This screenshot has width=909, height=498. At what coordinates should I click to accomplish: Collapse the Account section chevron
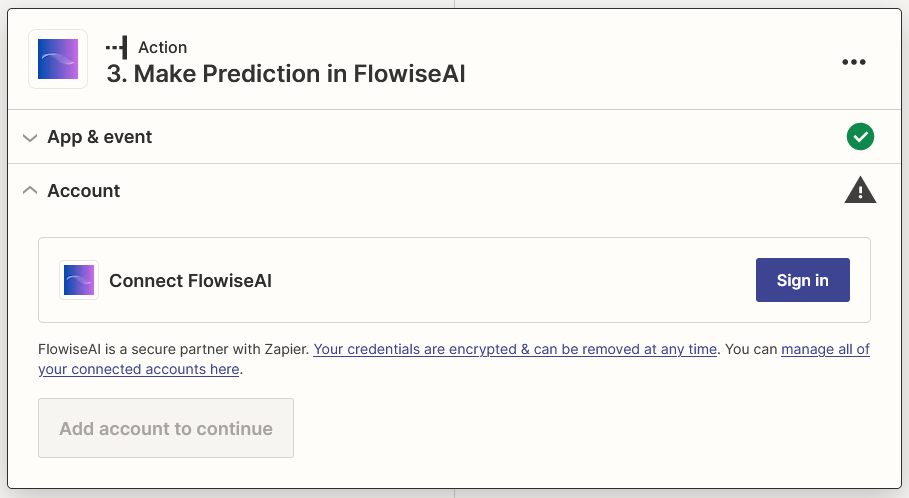click(30, 190)
